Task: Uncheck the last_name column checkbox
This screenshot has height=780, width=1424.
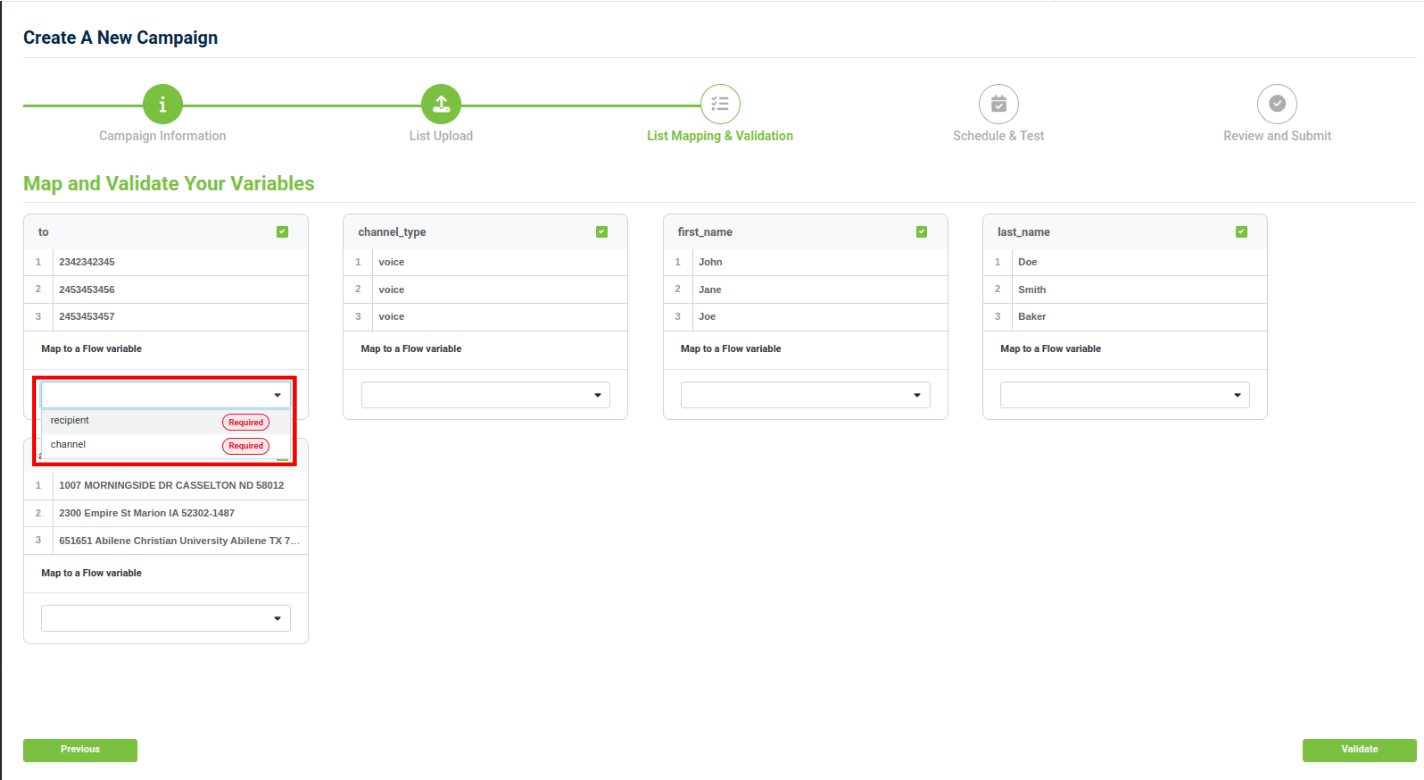Action: (x=1242, y=232)
